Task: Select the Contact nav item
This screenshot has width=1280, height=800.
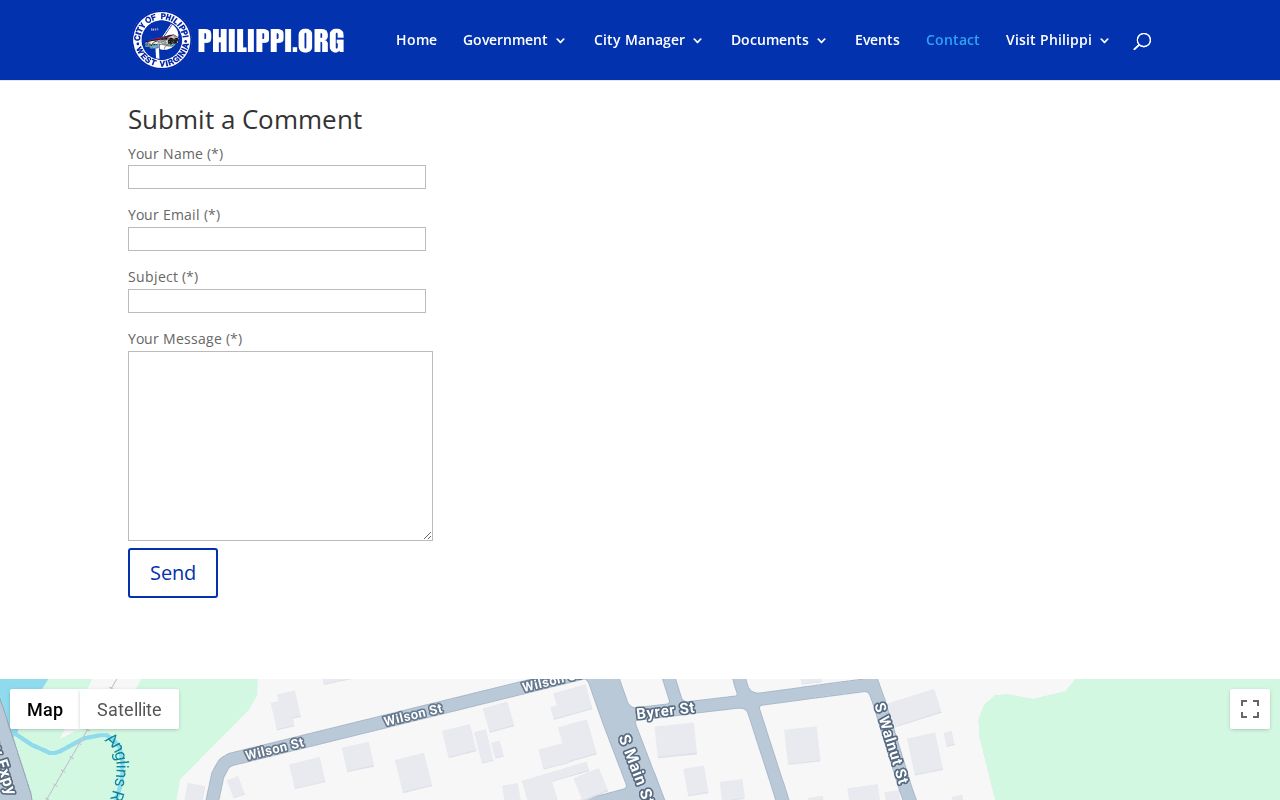Action: click(x=952, y=40)
